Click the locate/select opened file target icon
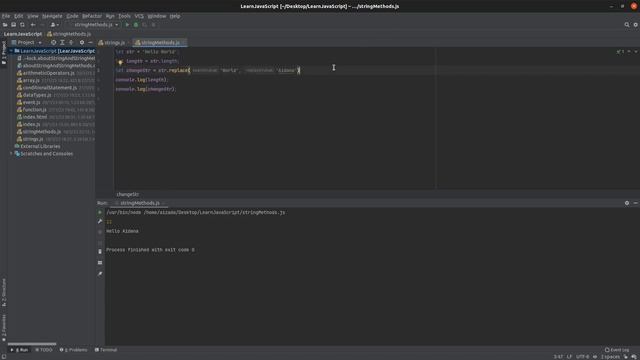The width and height of the screenshot is (640, 360). click(x=53, y=42)
